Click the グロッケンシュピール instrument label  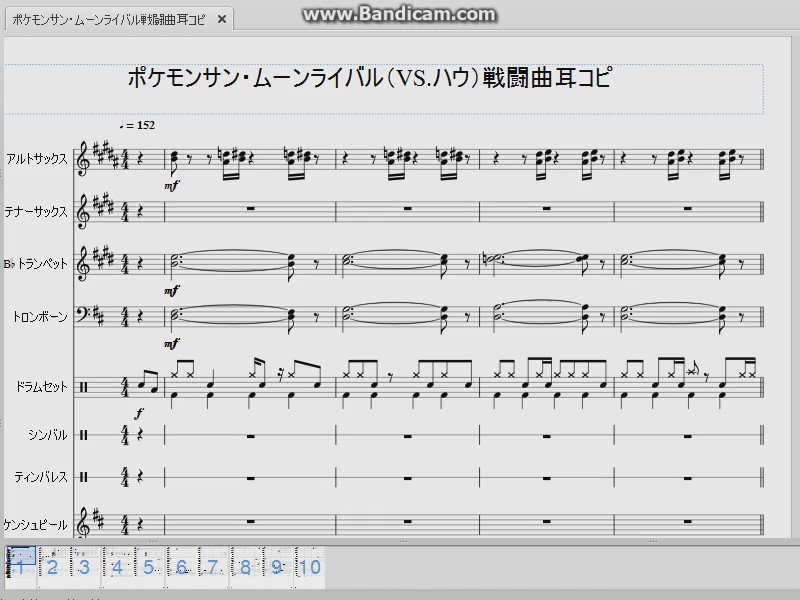point(36,524)
